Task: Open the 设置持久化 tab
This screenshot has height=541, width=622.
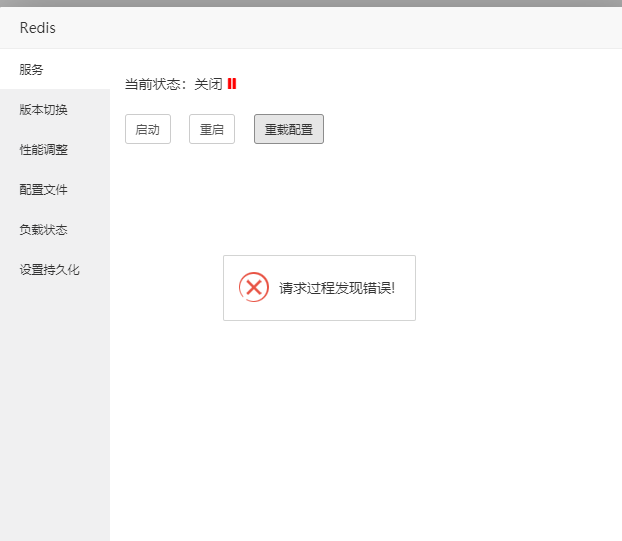Action: pyautogui.click(x=55, y=270)
